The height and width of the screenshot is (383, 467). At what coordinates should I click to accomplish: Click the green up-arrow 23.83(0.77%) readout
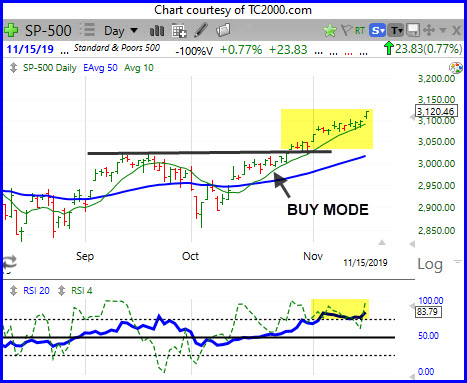(423, 49)
